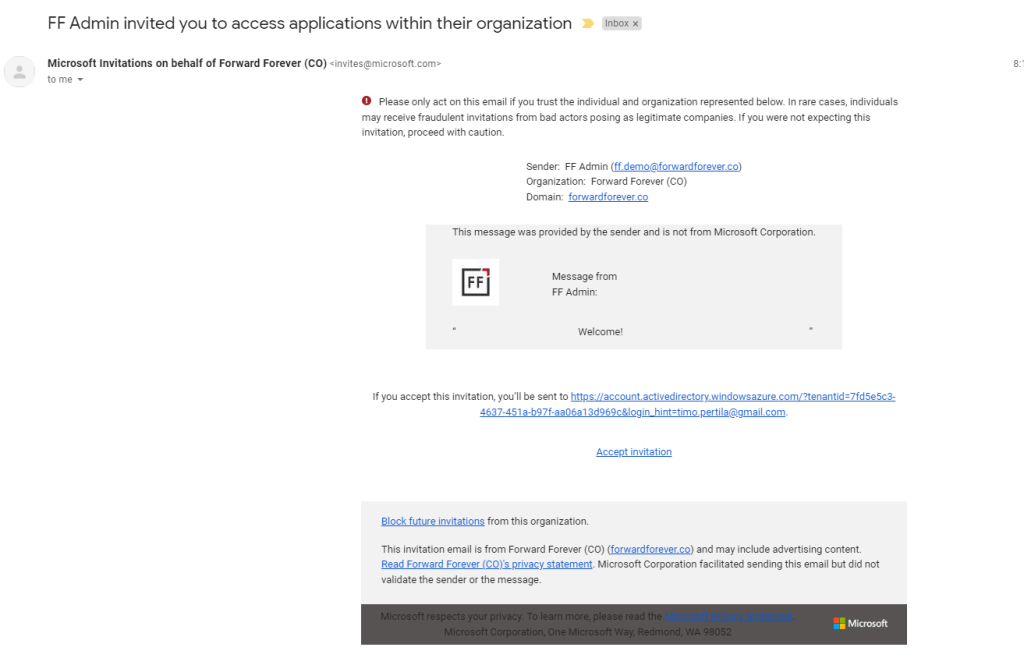Screen dimensions: 1024x665
Task: Read Forward Forever (CO)'s privacy statement
Action: 486,564
